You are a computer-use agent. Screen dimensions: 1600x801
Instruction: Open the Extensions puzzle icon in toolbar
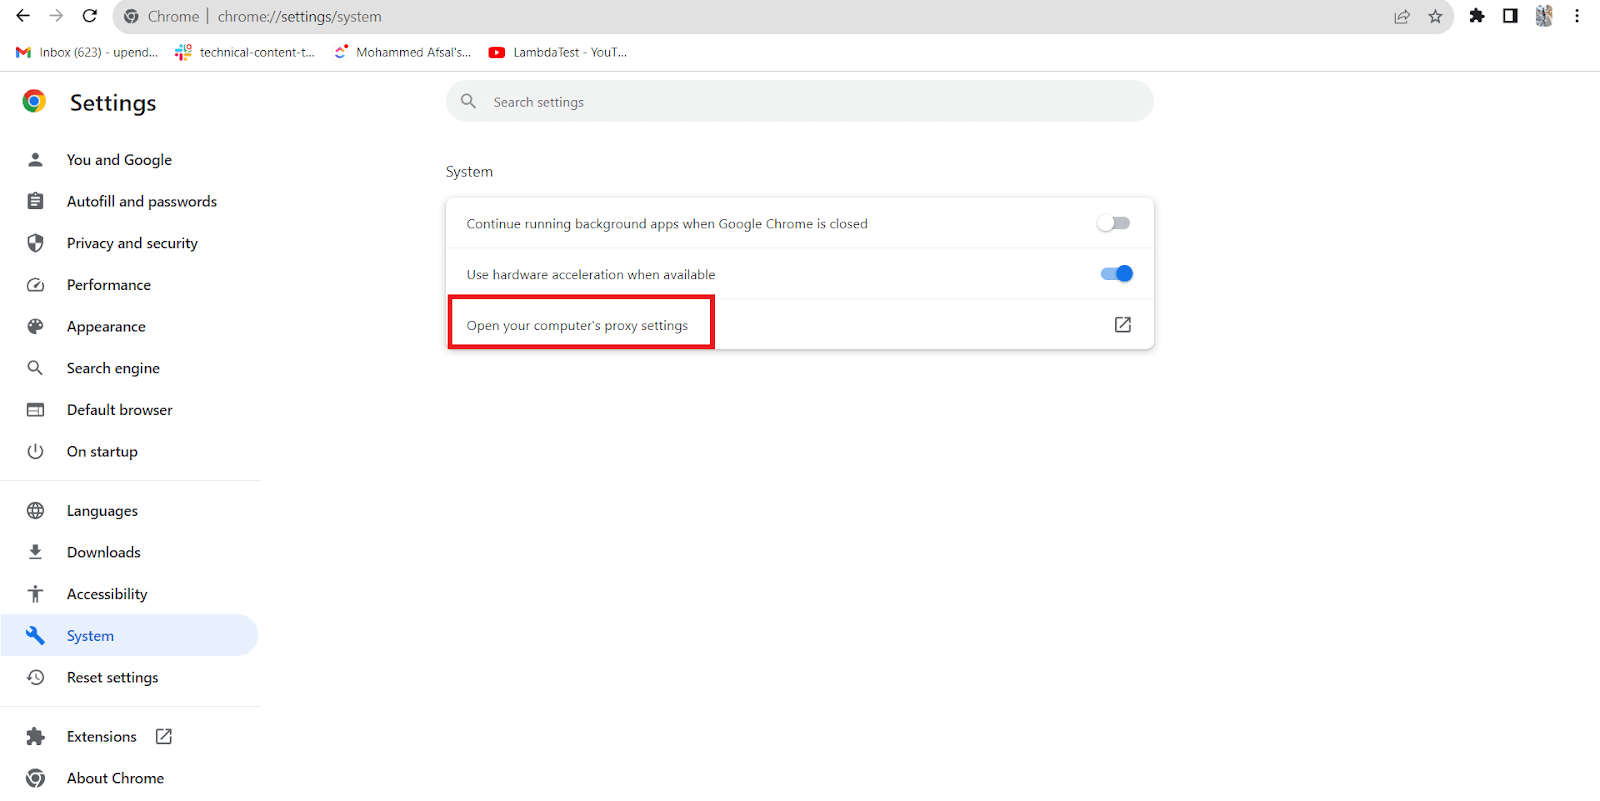[x=1477, y=16]
